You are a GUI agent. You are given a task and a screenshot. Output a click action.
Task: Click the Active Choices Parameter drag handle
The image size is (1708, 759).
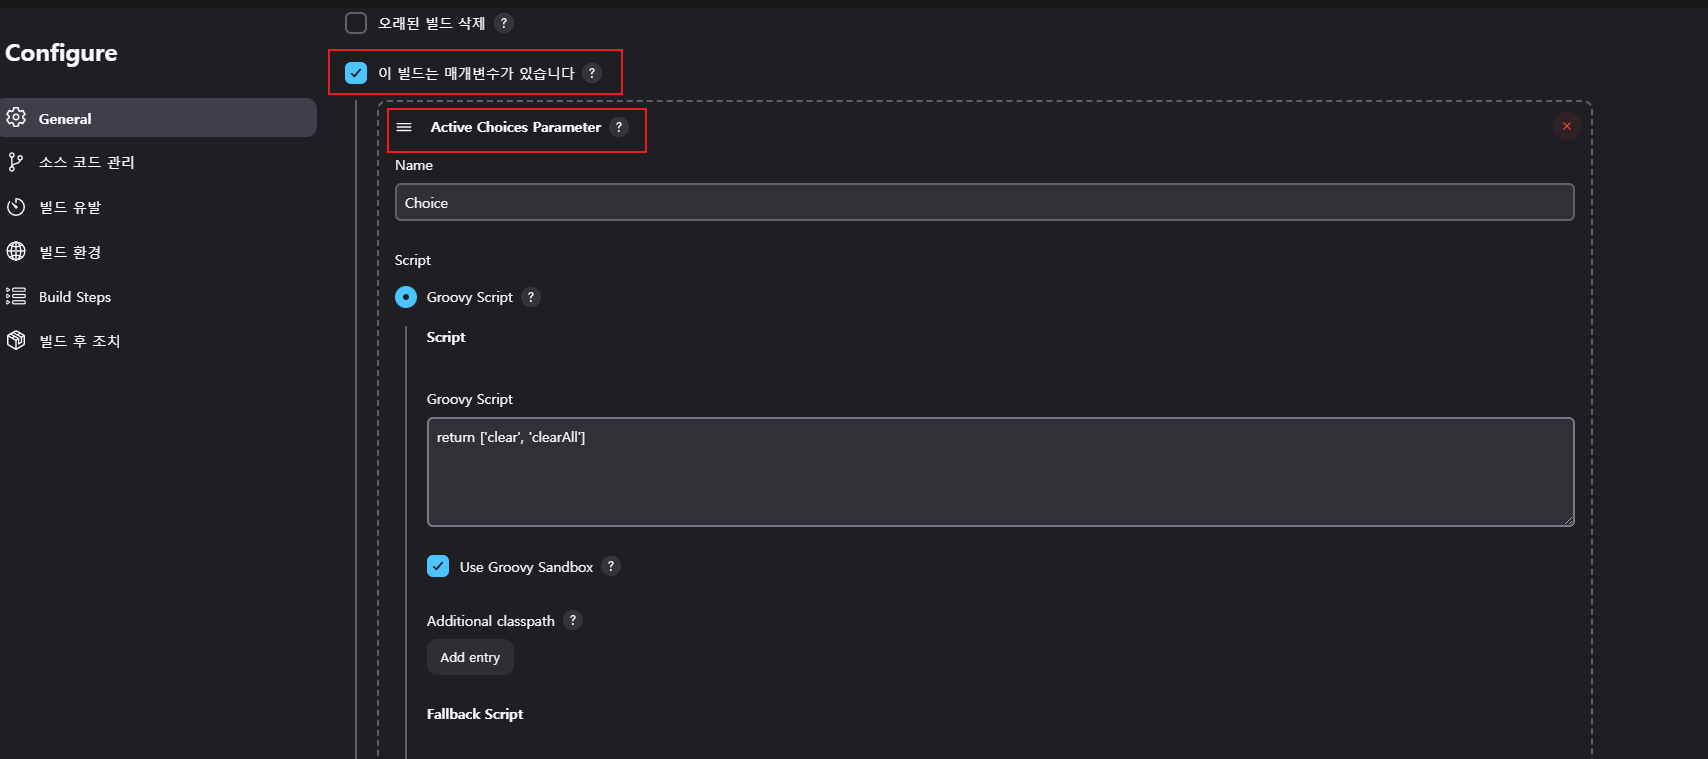404,127
